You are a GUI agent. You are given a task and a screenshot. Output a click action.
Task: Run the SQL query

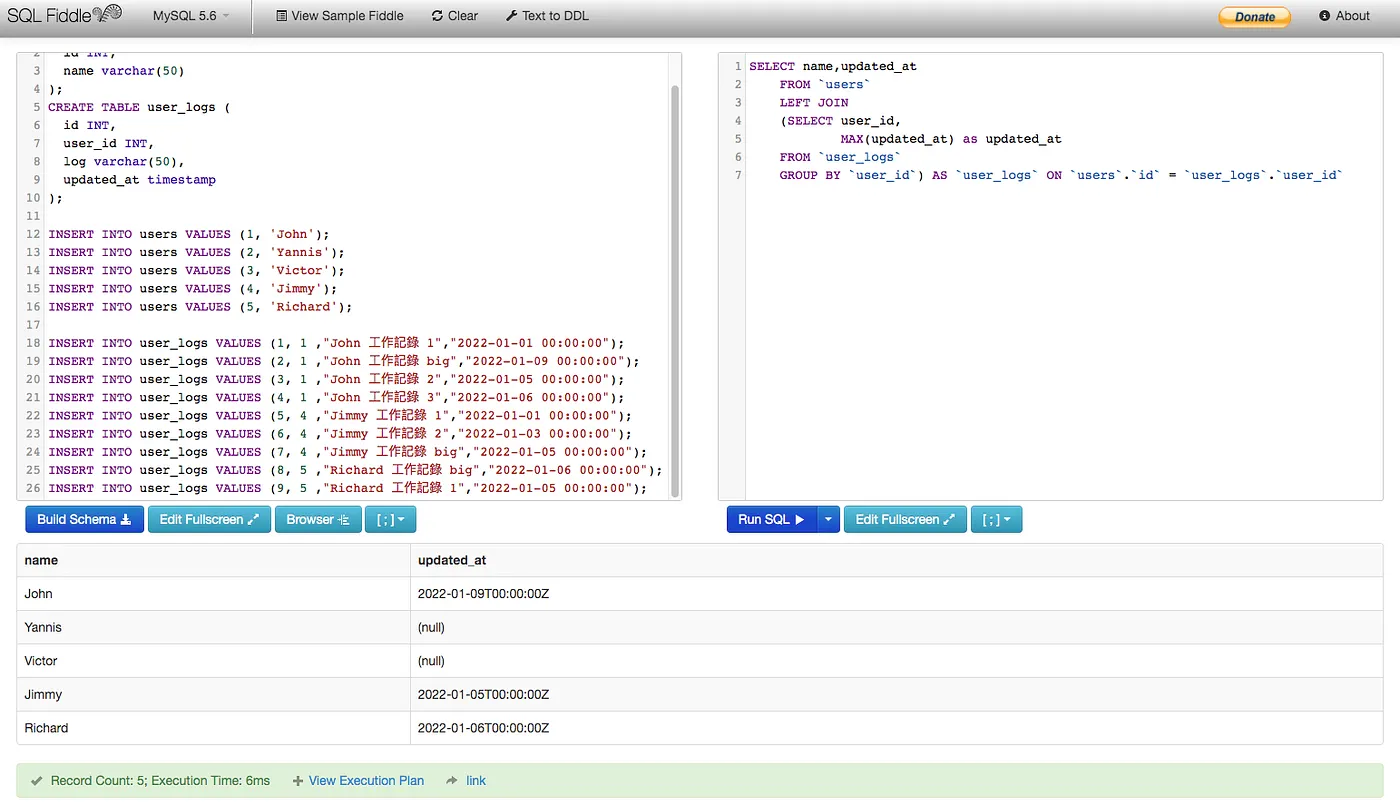(771, 519)
